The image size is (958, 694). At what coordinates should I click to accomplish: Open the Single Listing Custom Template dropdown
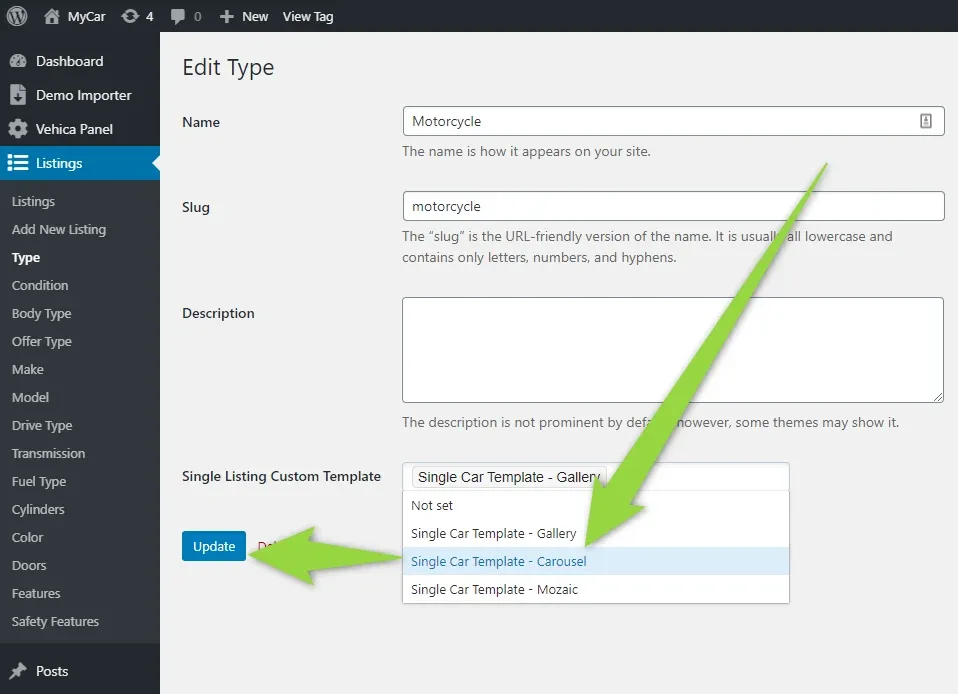(596, 477)
